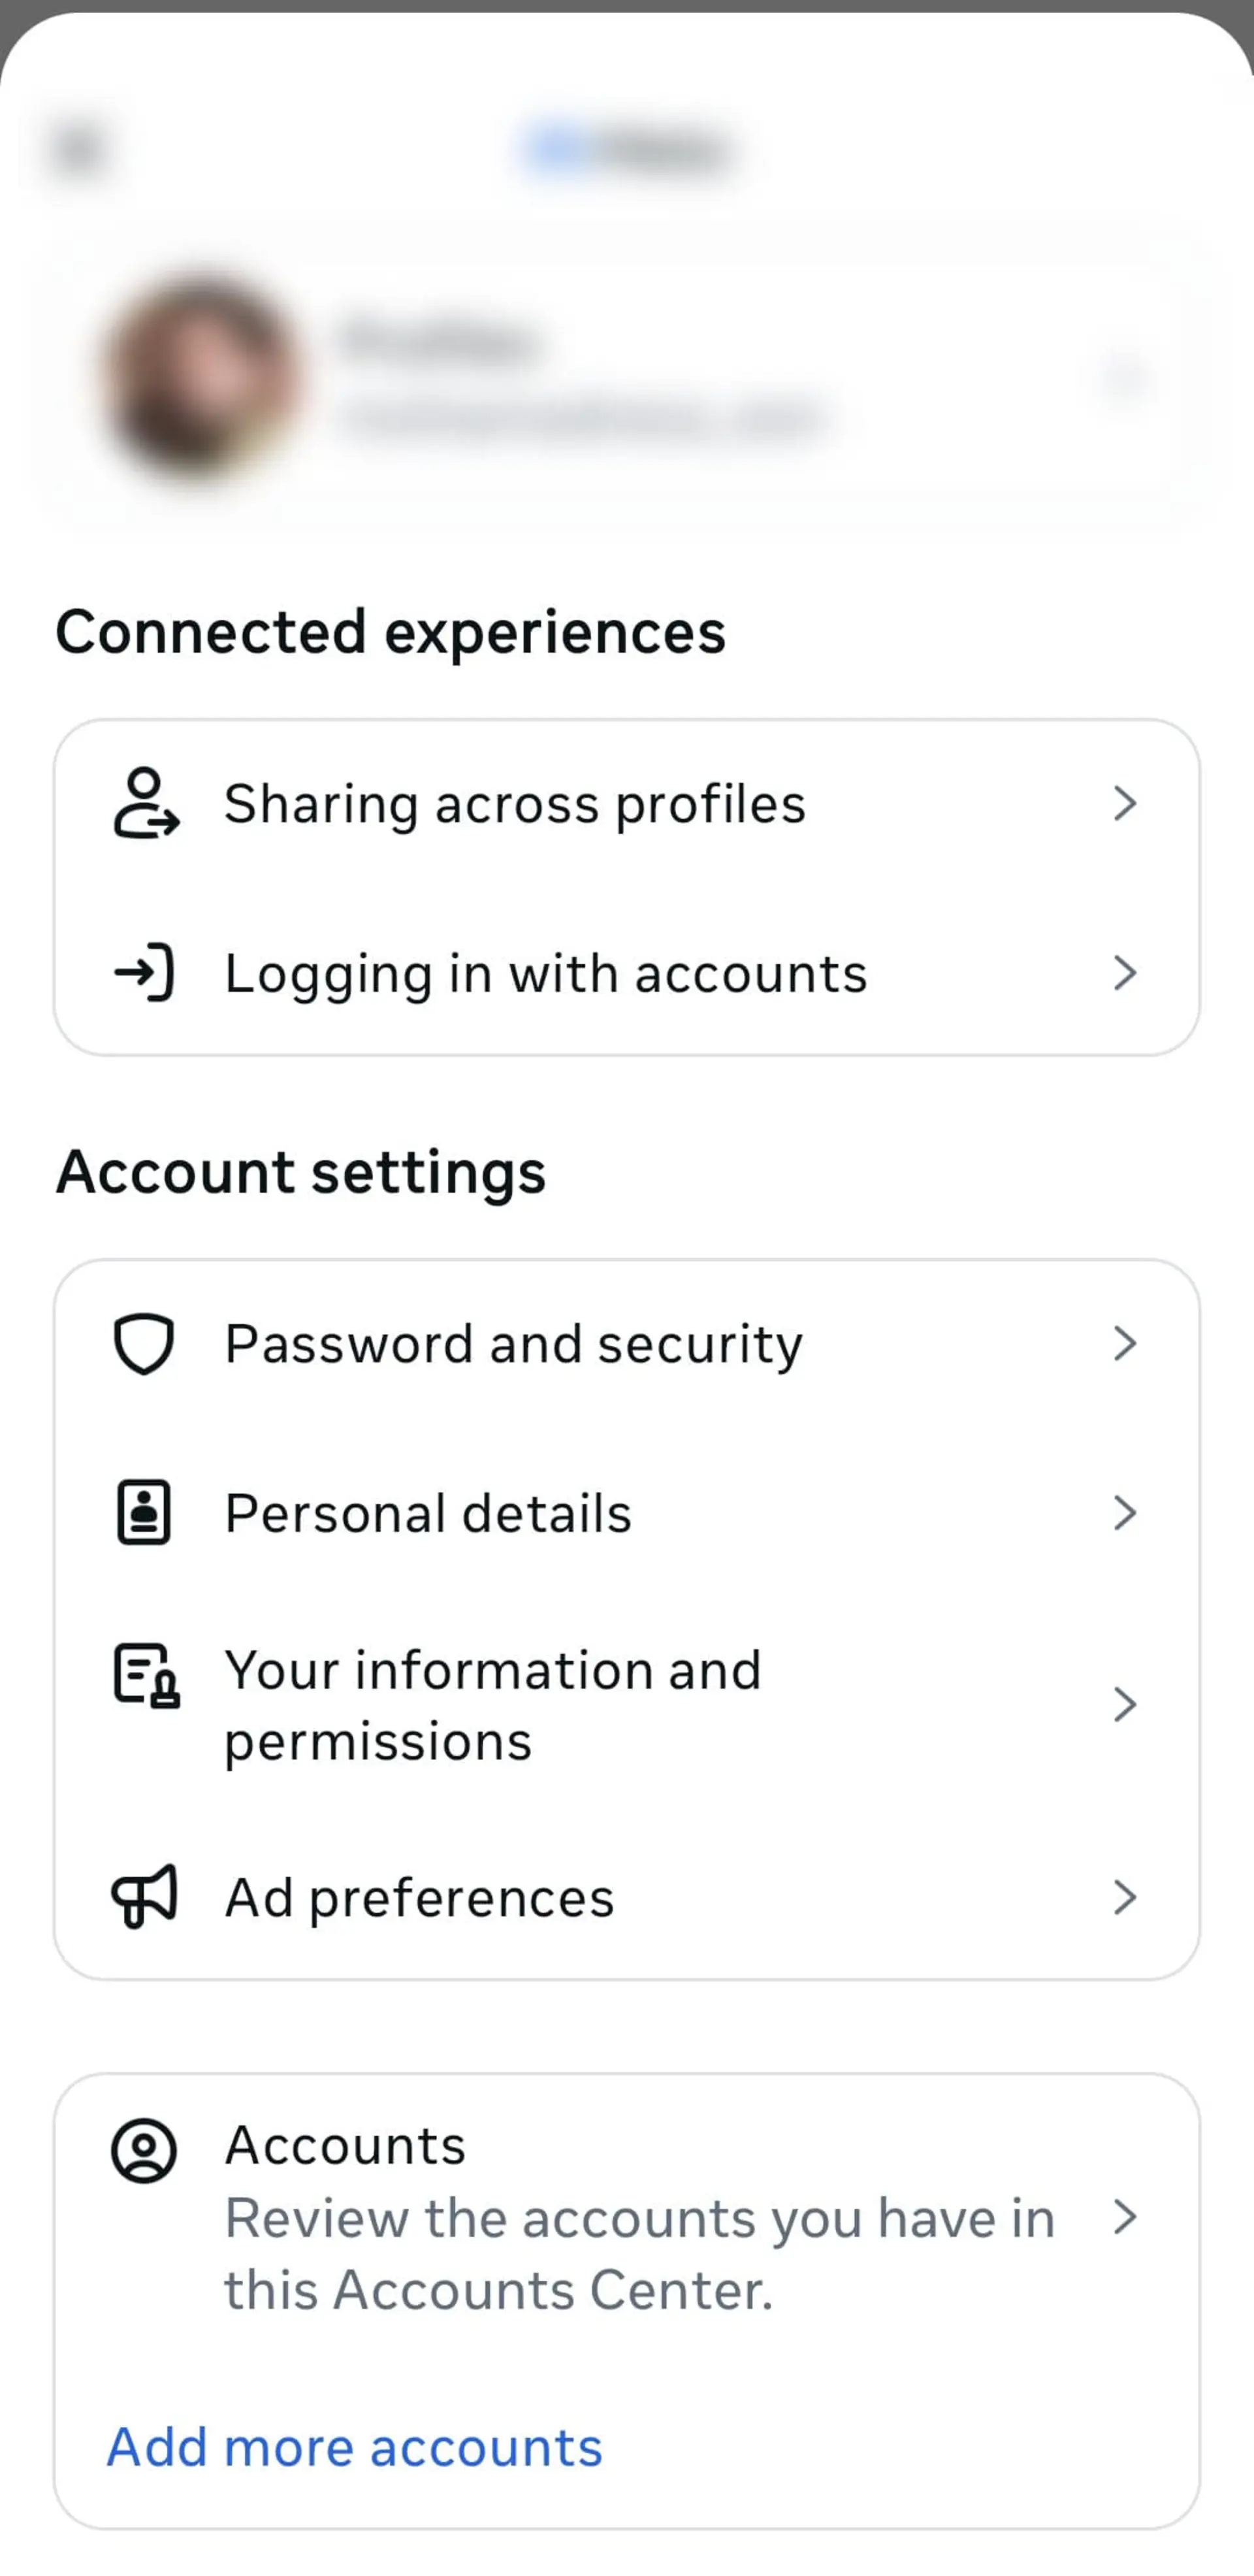This screenshot has width=1254, height=2576.
Task: Open Accounts review description text
Action: (x=639, y=2254)
